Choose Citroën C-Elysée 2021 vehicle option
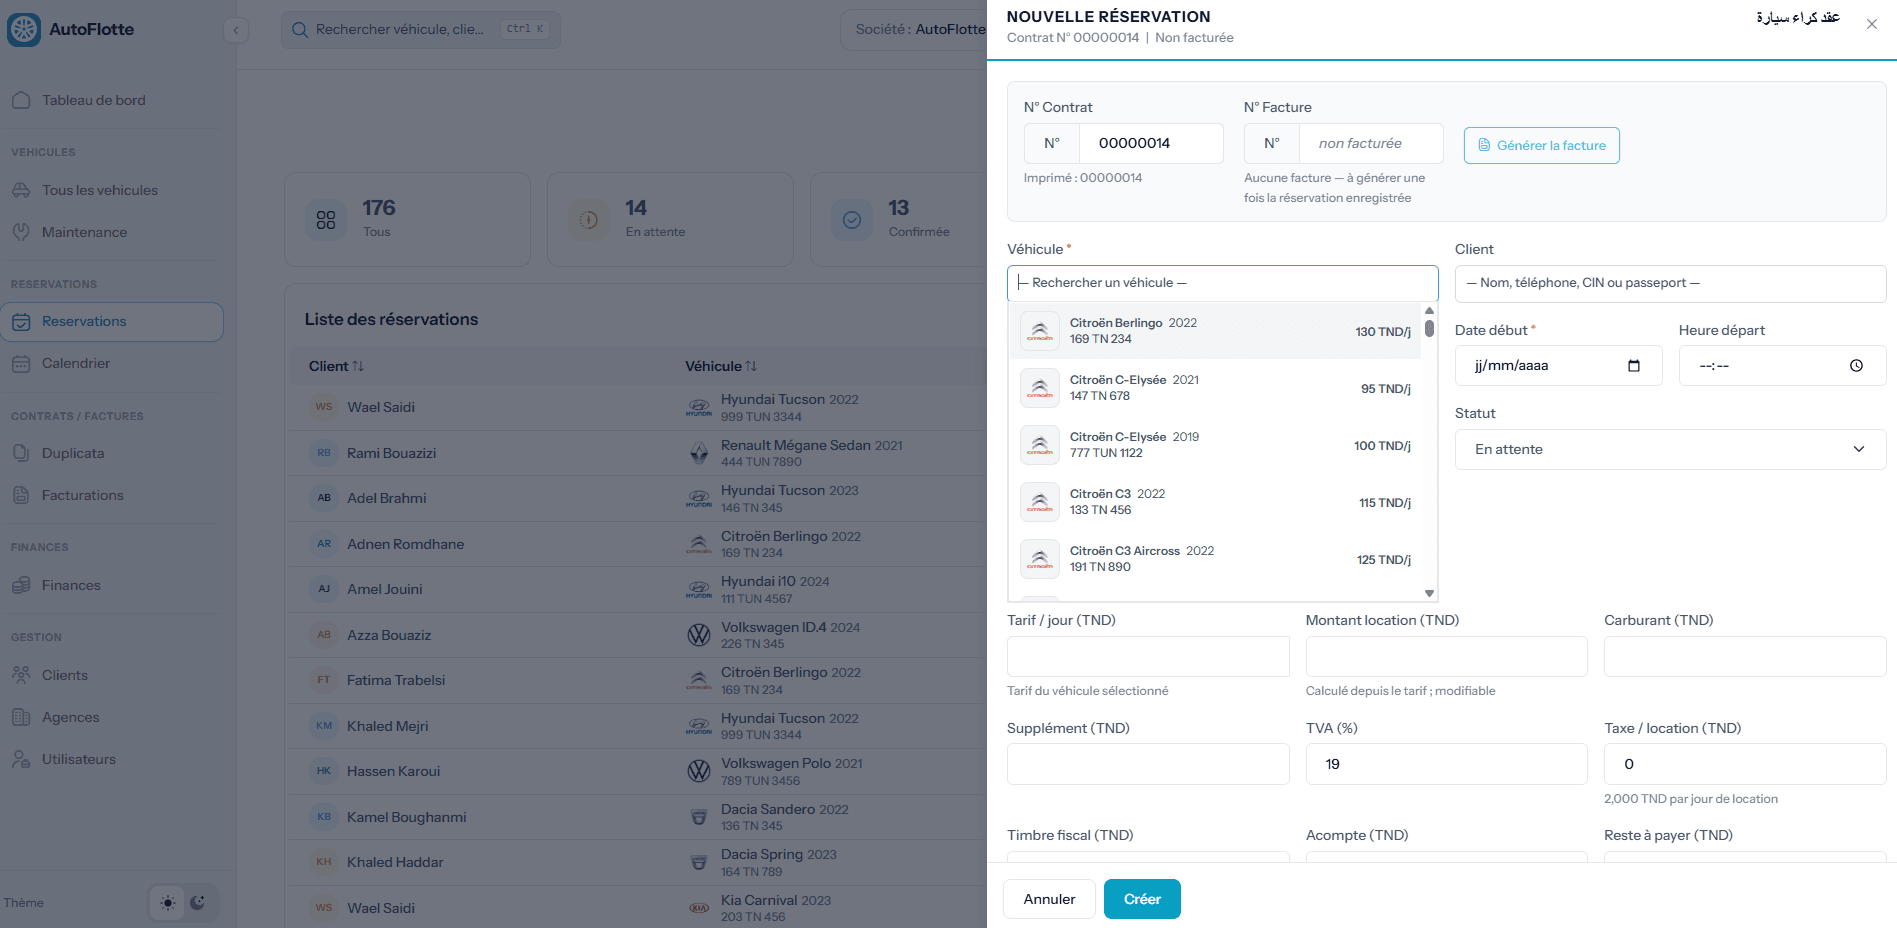Viewport: 1897px width, 928px height. (1215, 388)
